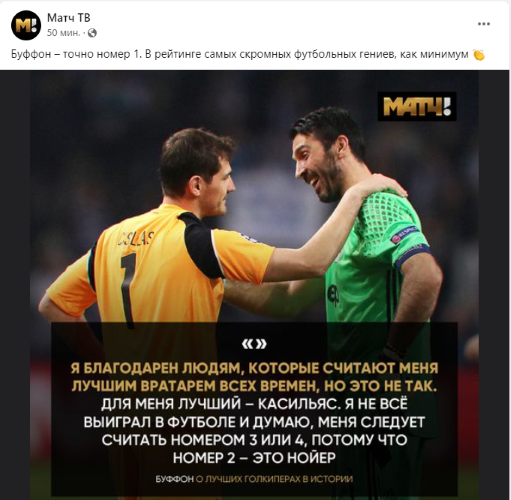The width and height of the screenshot is (511, 500).
Task: Click the white quote line НОМЕР 2 – ЭТО НОЙЕР
Action: [254, 458]
